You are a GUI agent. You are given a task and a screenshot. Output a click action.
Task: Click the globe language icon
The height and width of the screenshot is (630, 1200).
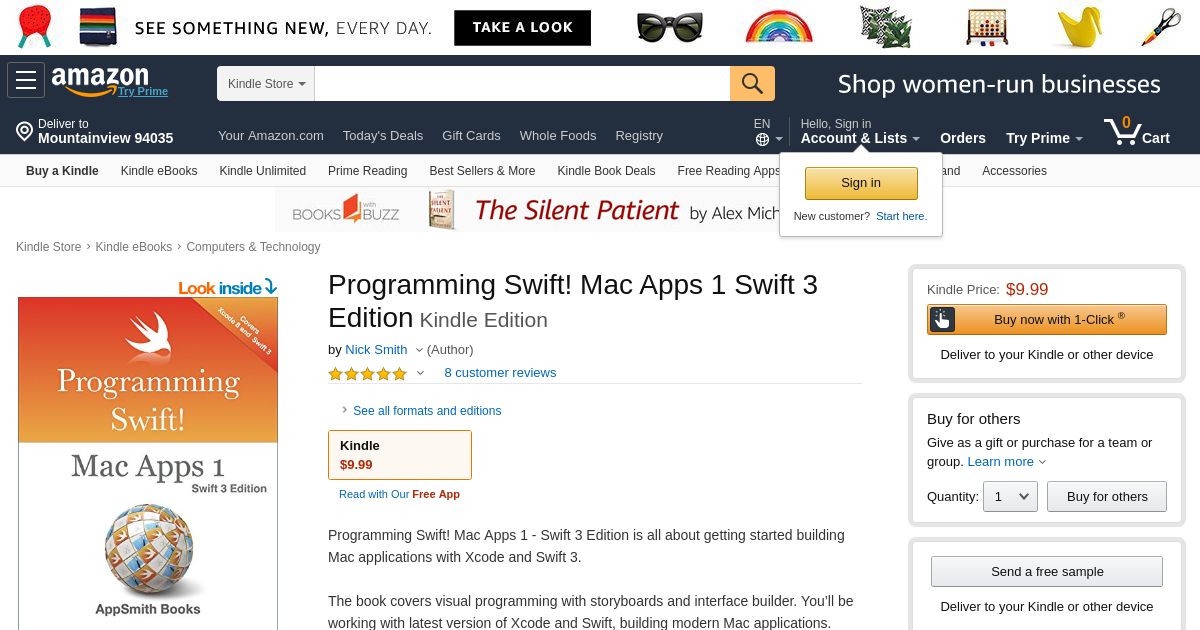[762, 139]
